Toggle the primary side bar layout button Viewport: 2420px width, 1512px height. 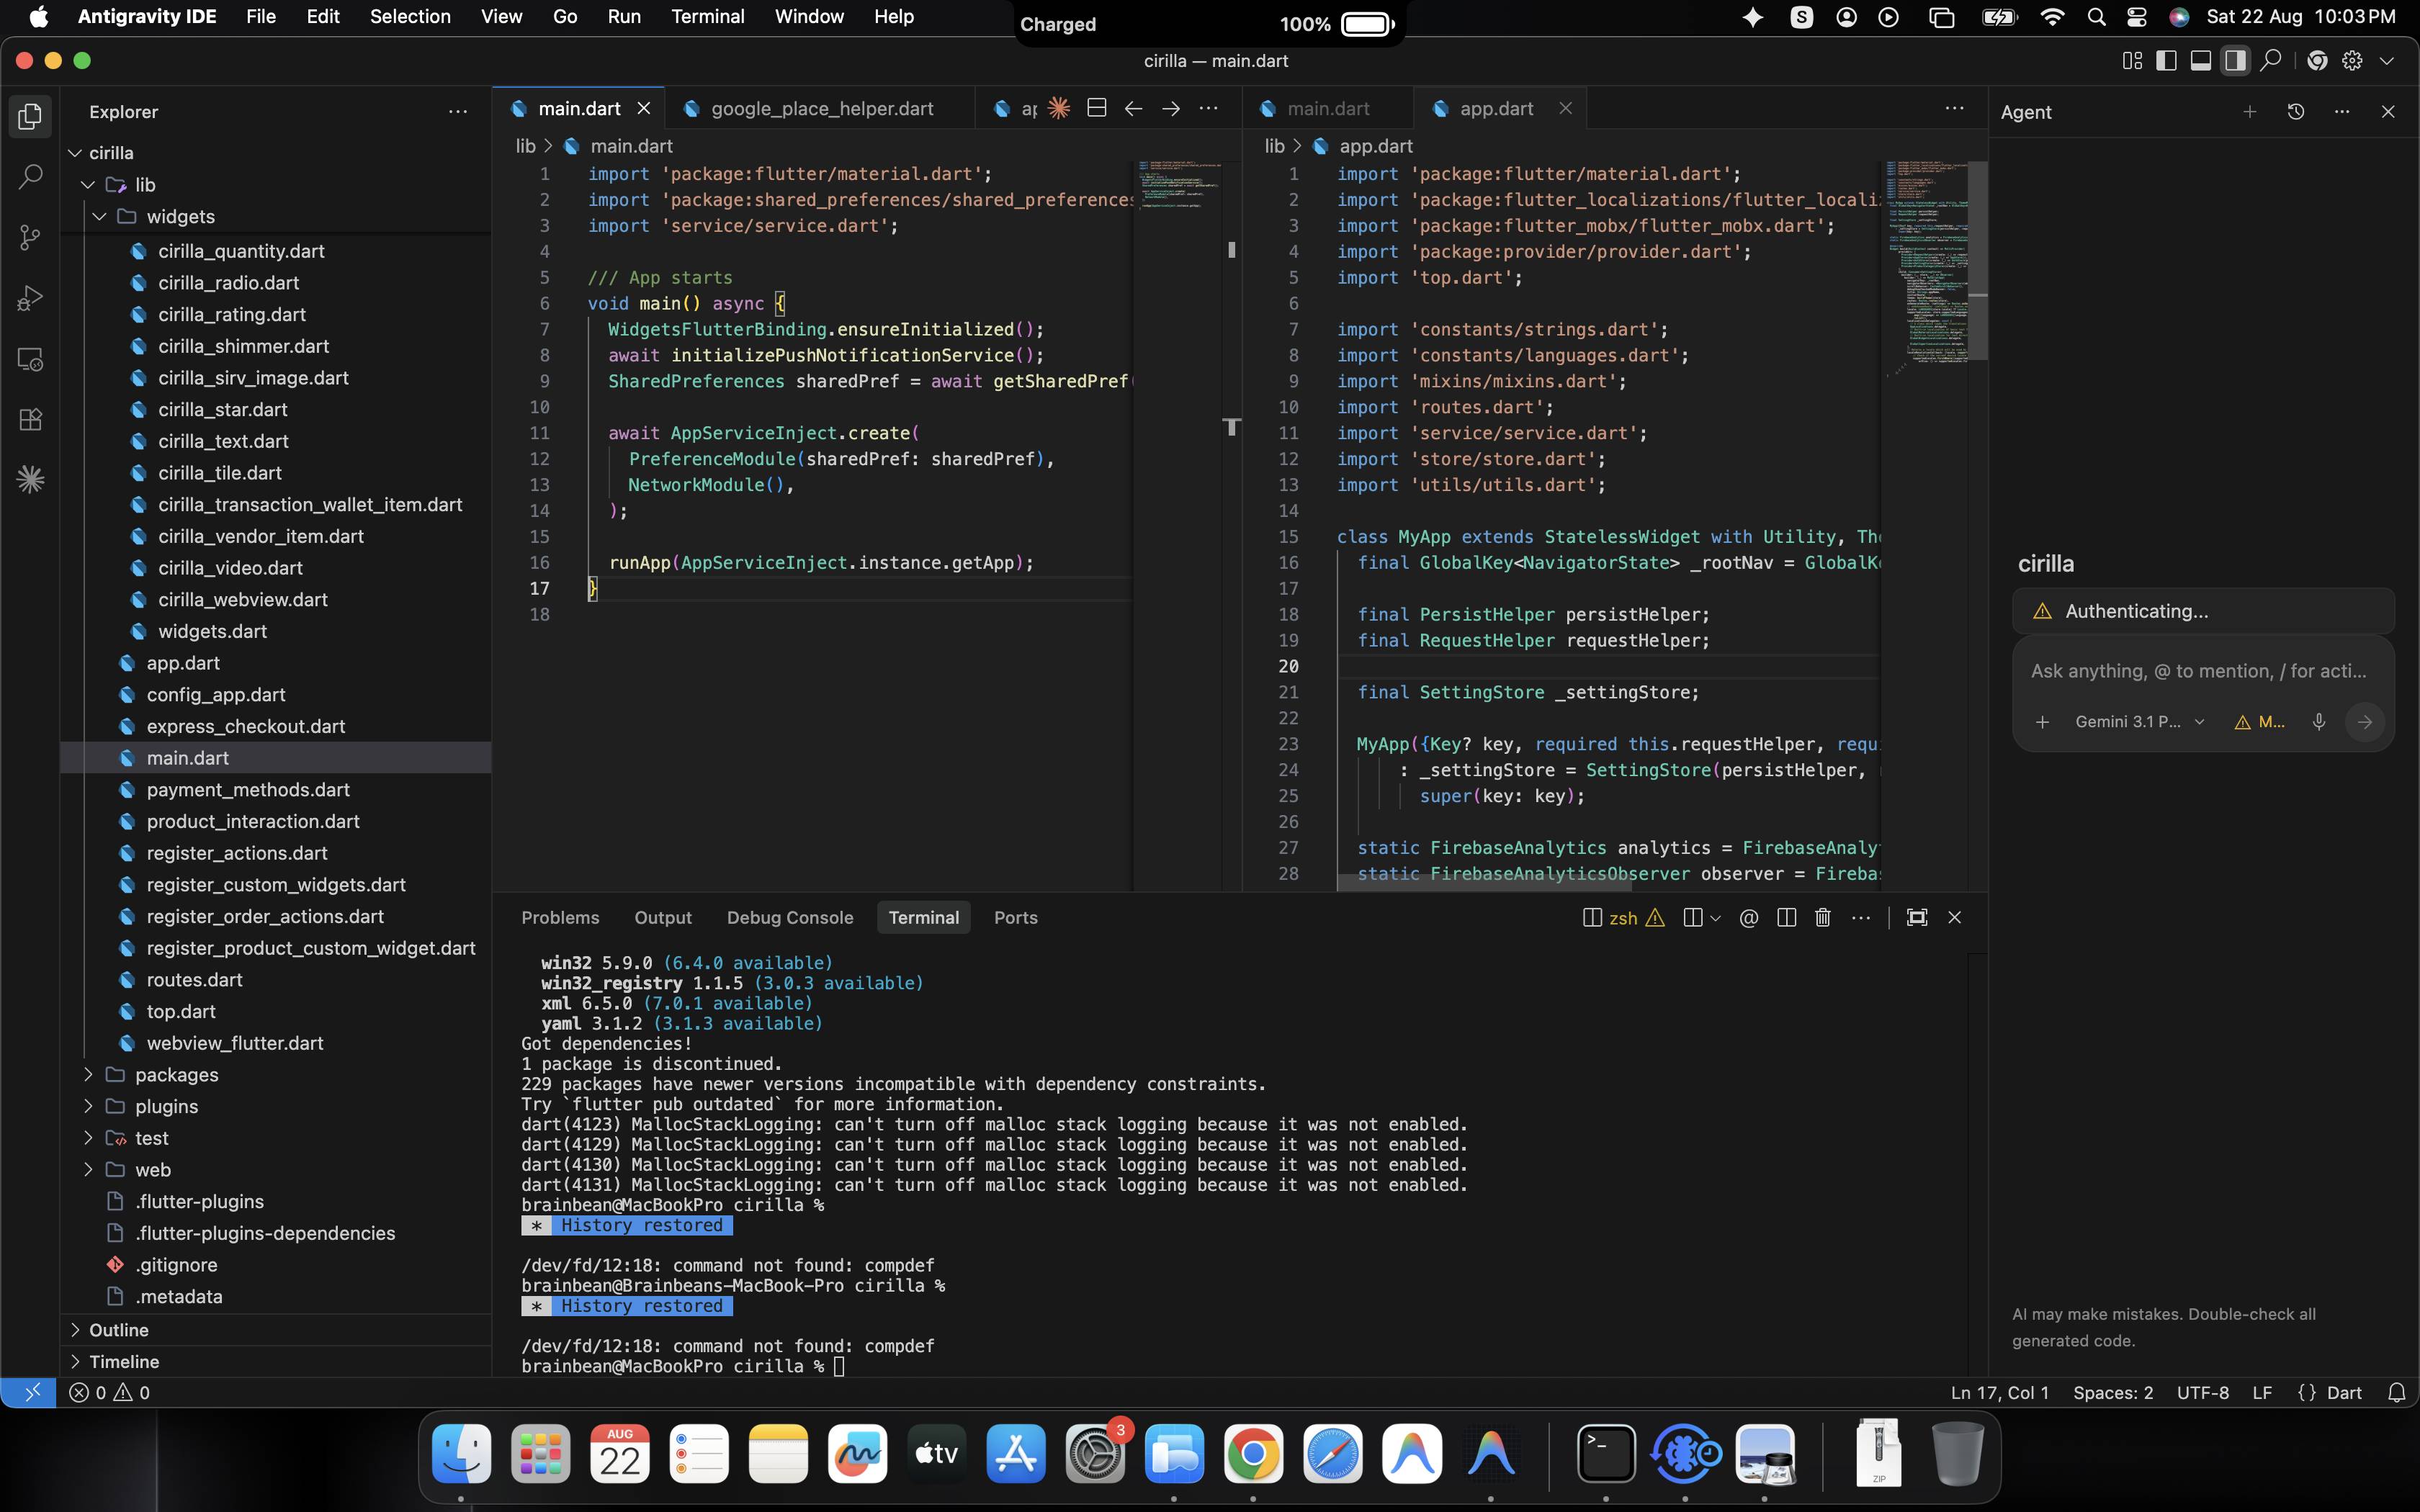[2166, 61]
